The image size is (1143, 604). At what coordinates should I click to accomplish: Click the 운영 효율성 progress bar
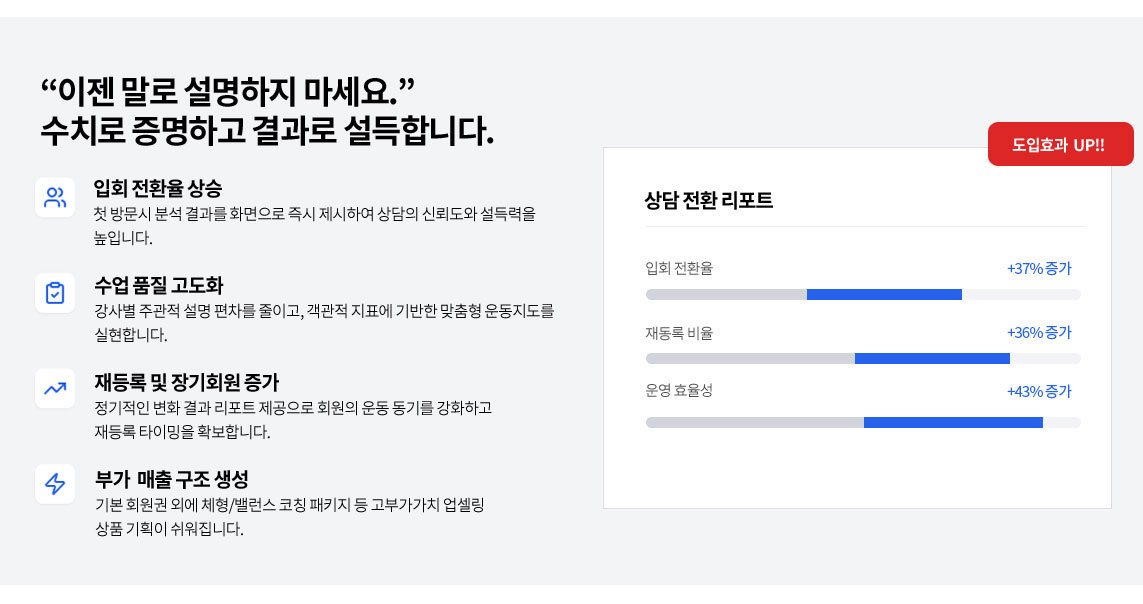point(862,422)
